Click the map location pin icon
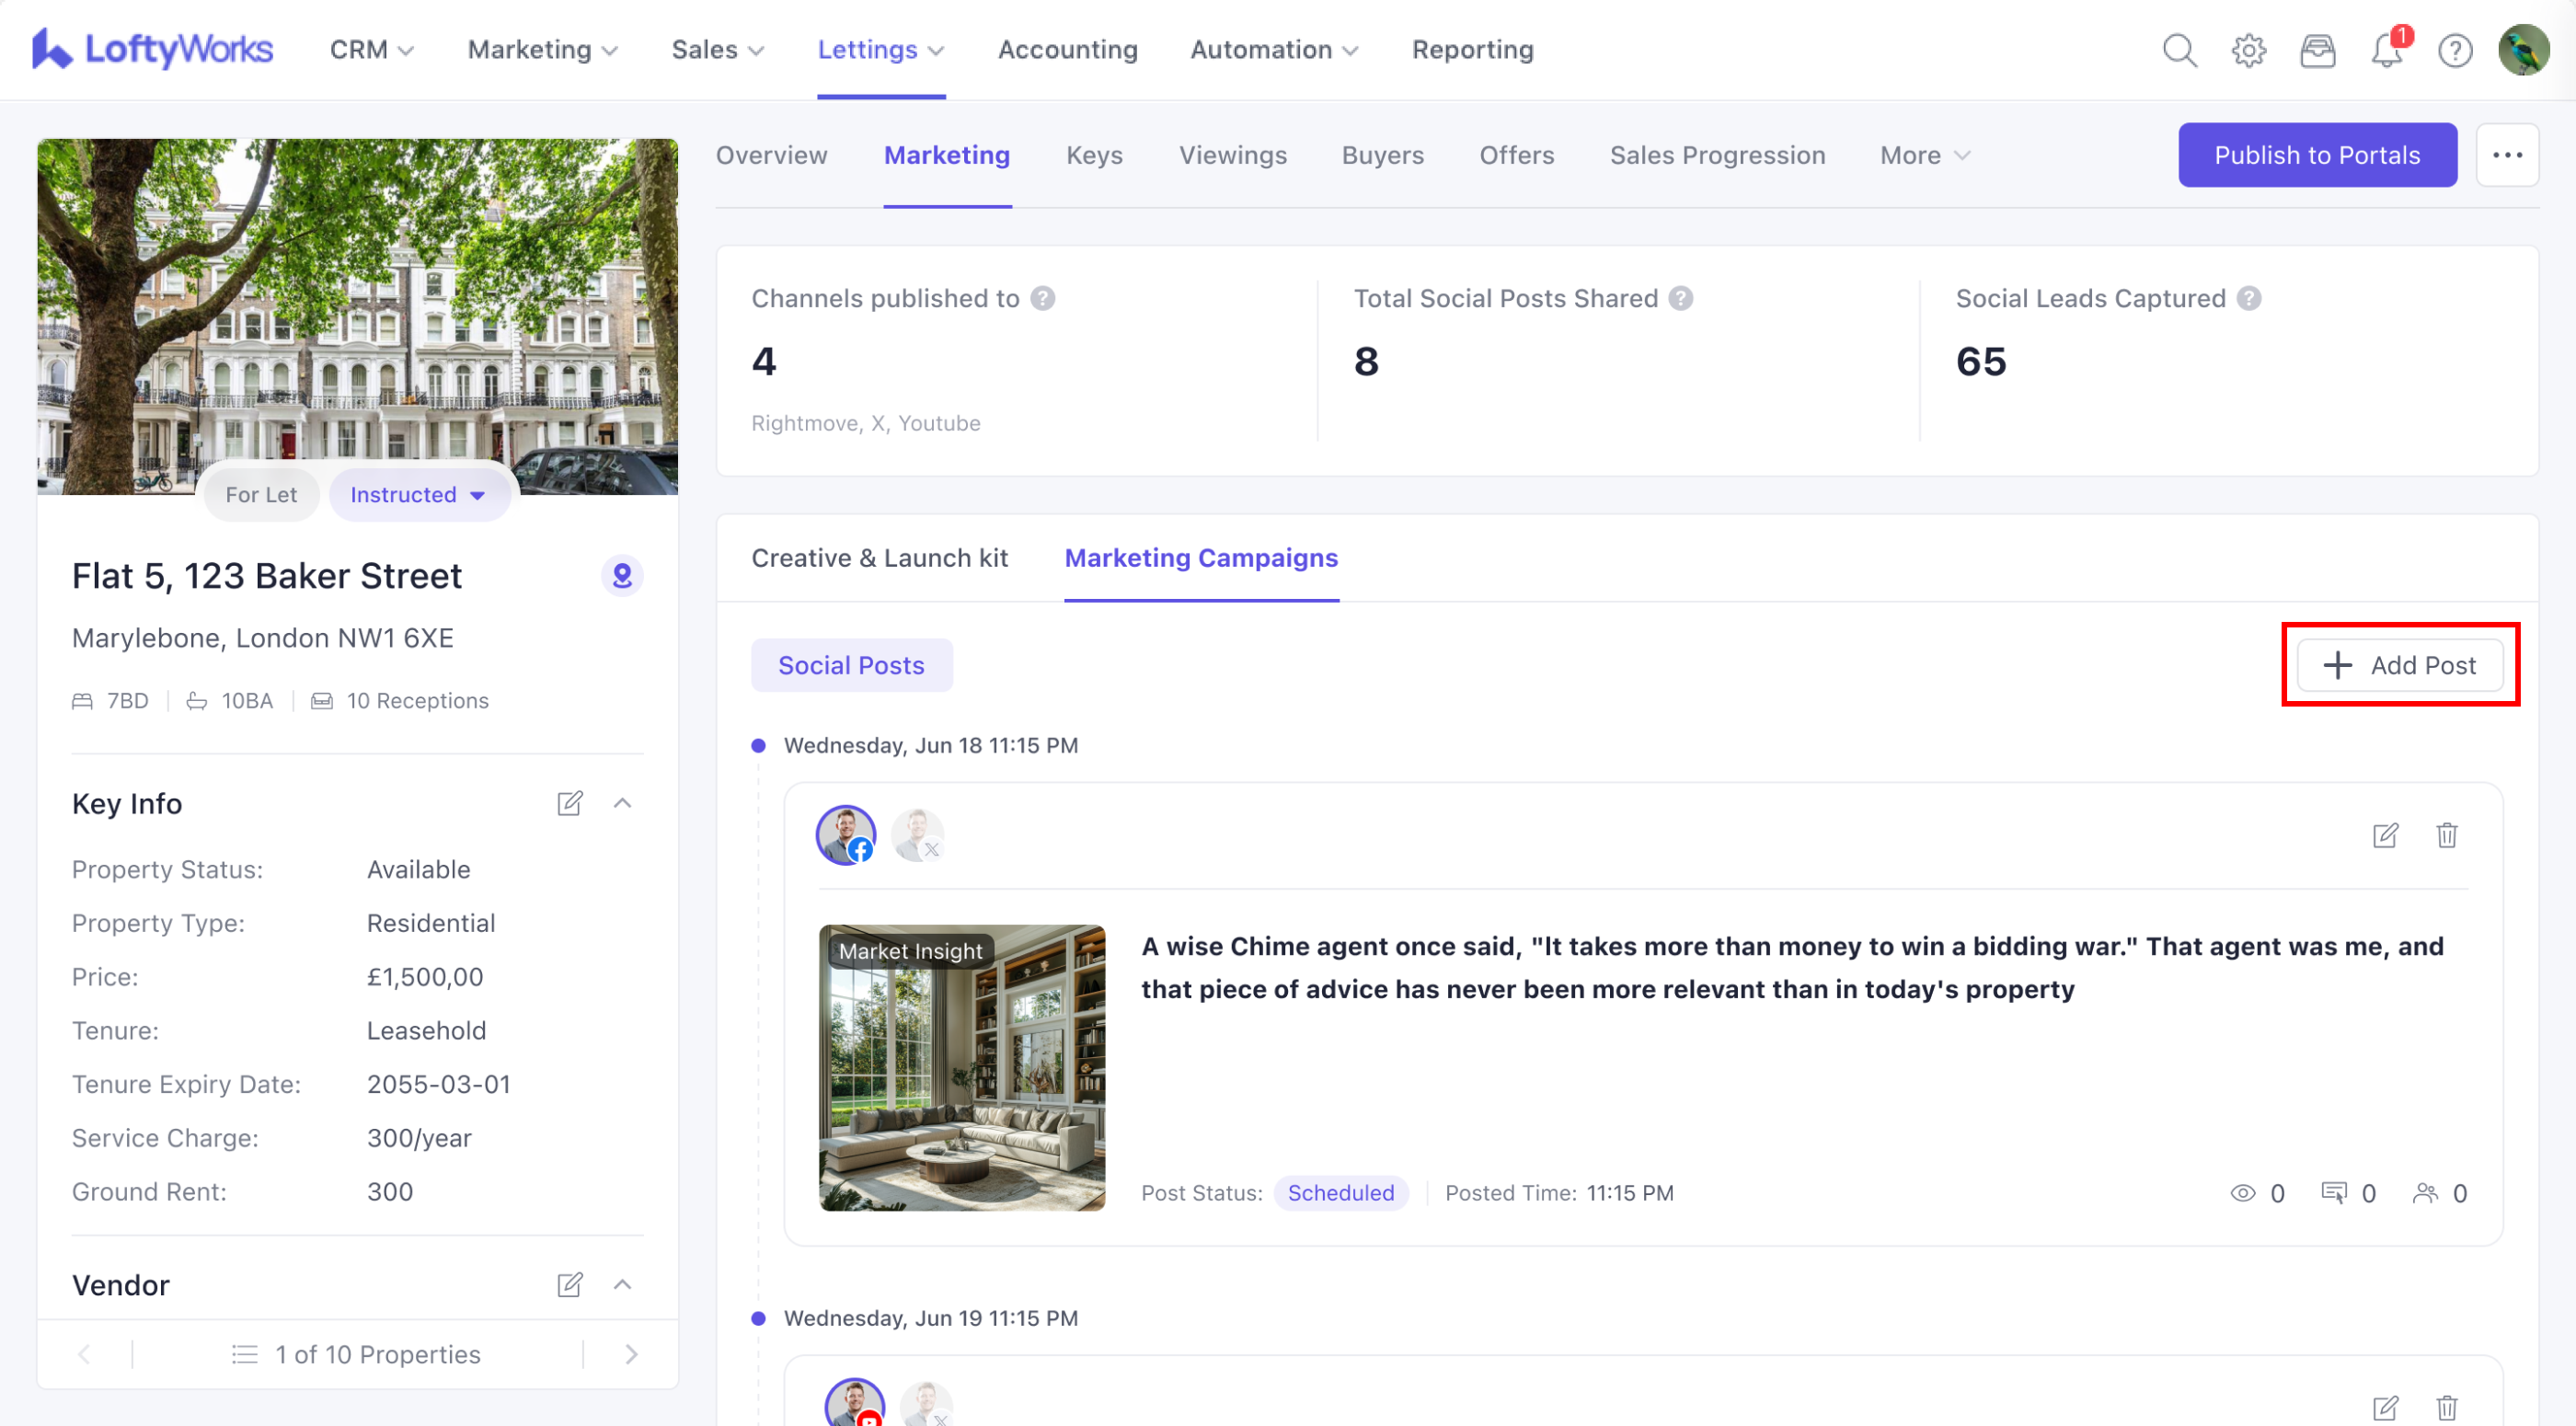2576x1426 pixels. tap(622, 576)
